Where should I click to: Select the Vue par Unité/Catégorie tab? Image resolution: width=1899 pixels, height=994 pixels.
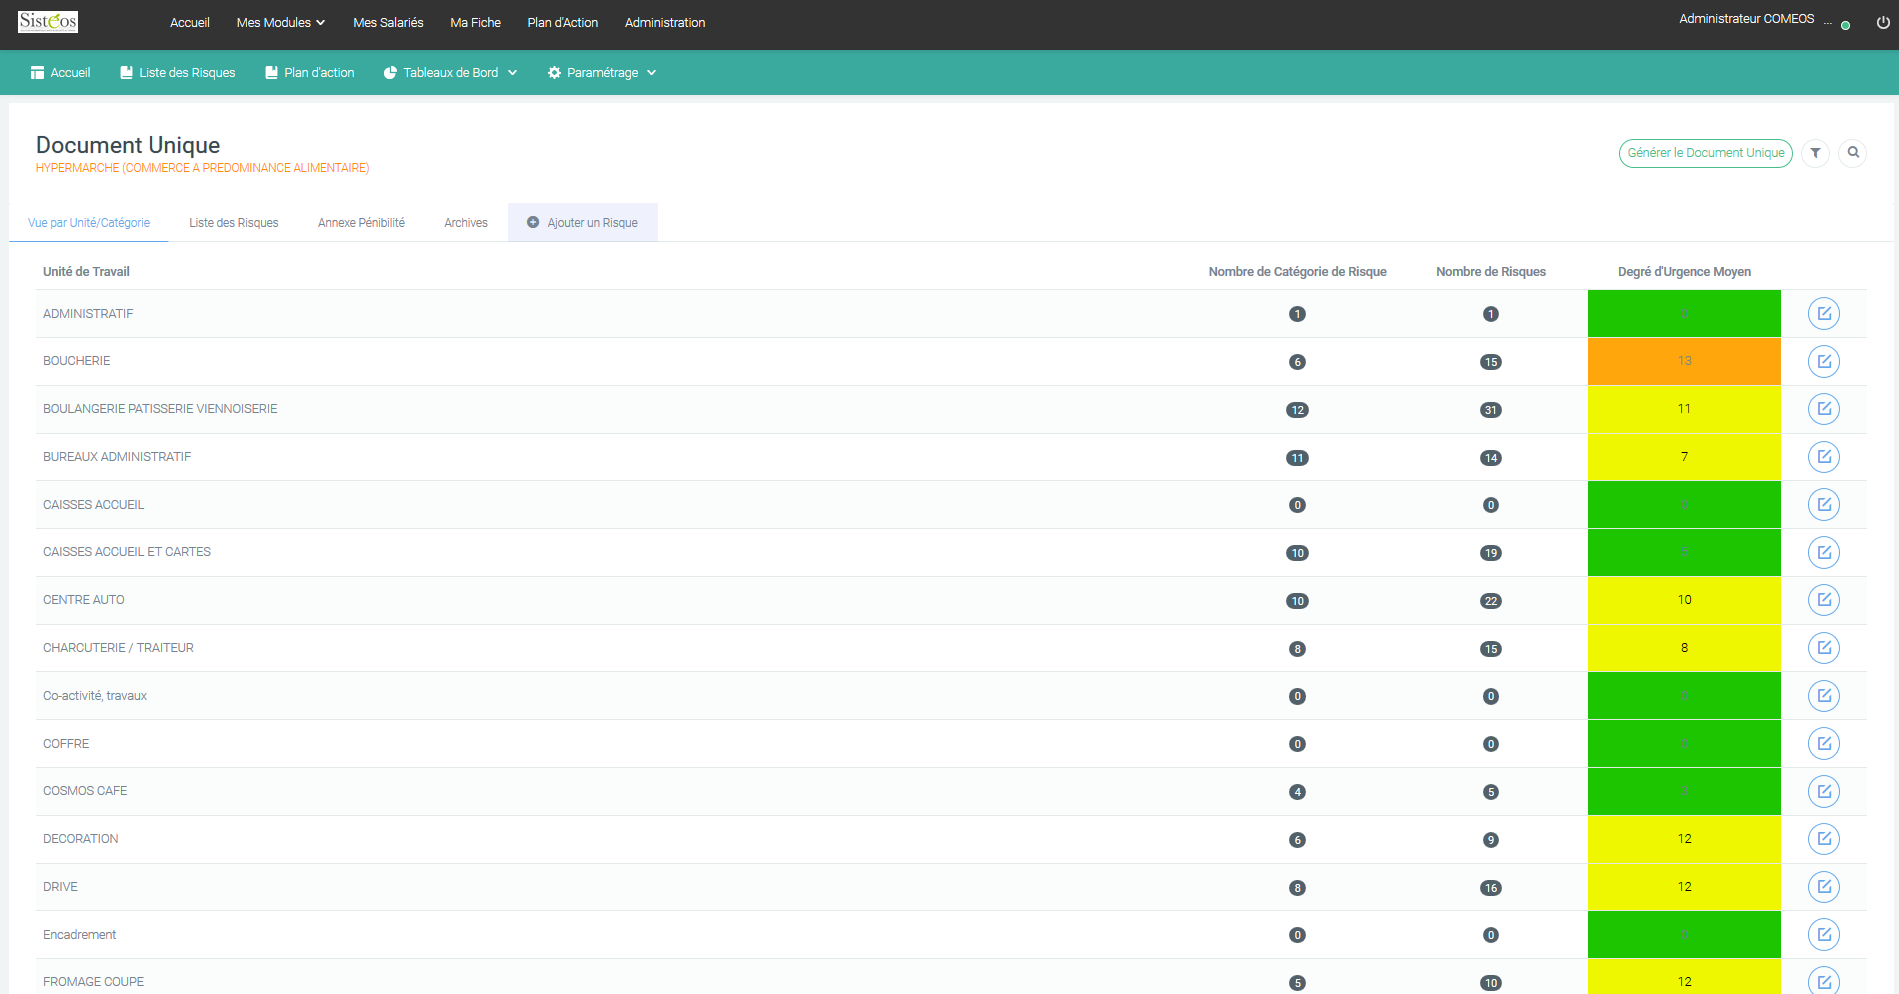coord(89,223)
